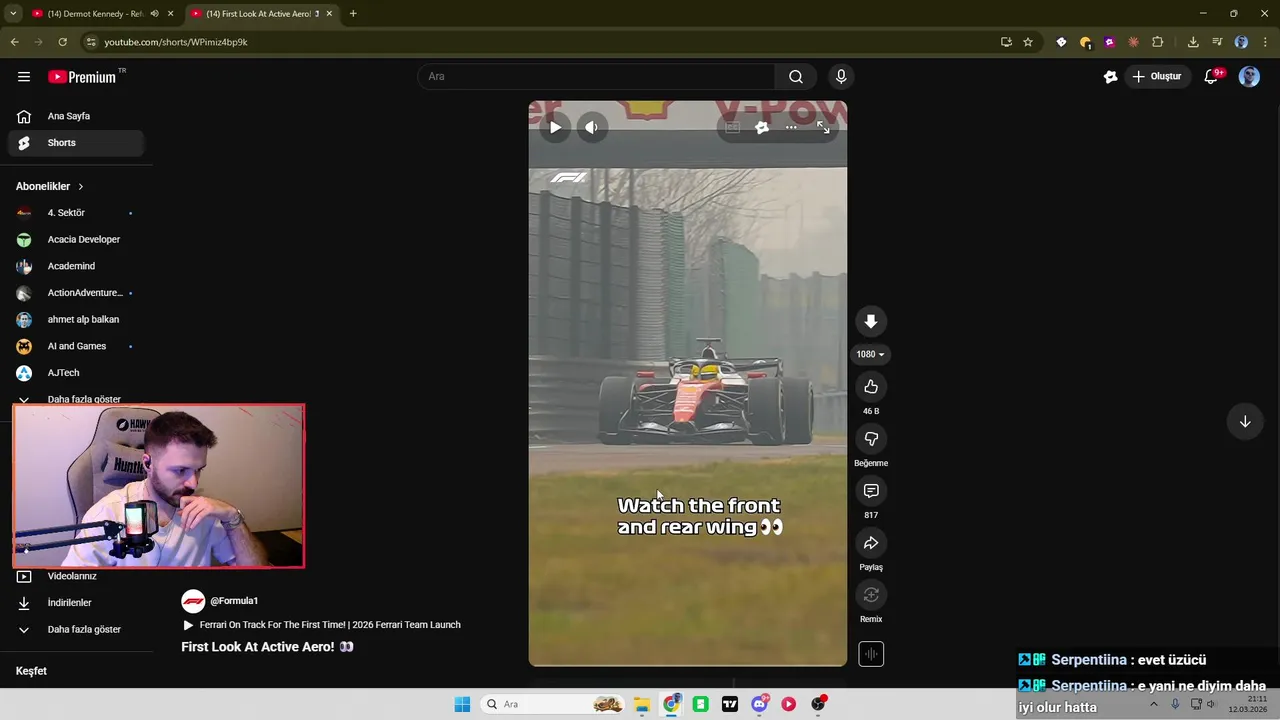Install the app via address bar icon

(1006, 42)
